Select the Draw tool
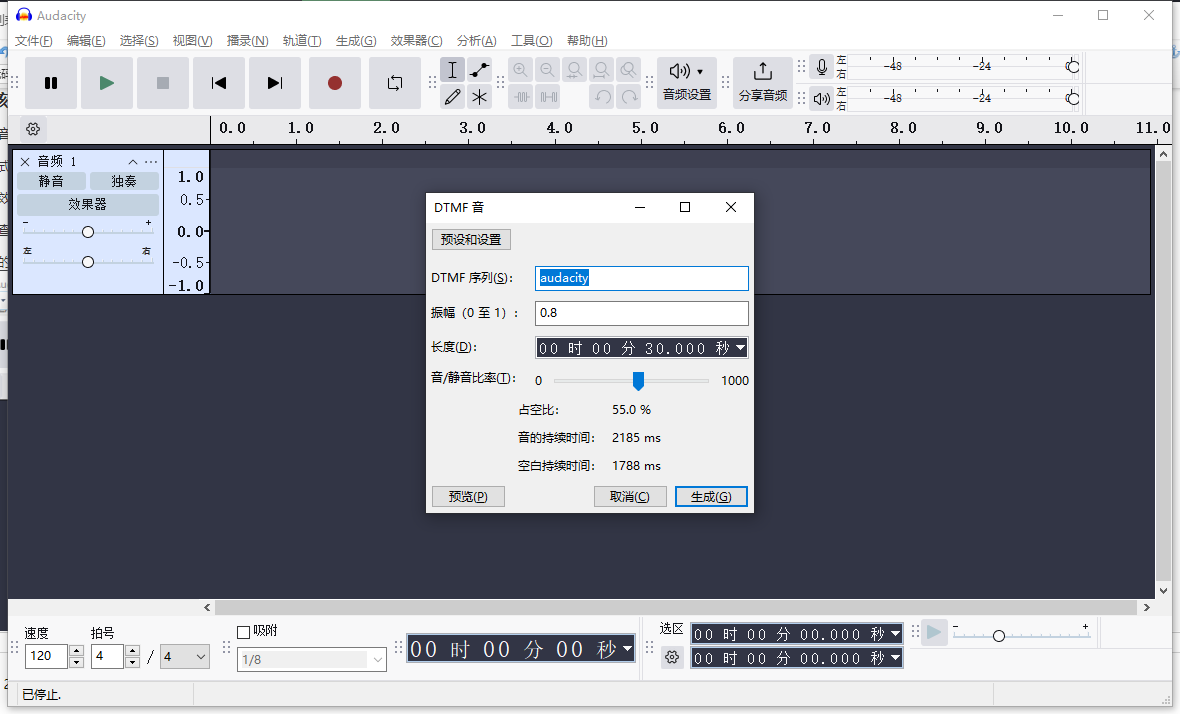This screenshot has width=1180, height=714. click(x=452, y=97)
